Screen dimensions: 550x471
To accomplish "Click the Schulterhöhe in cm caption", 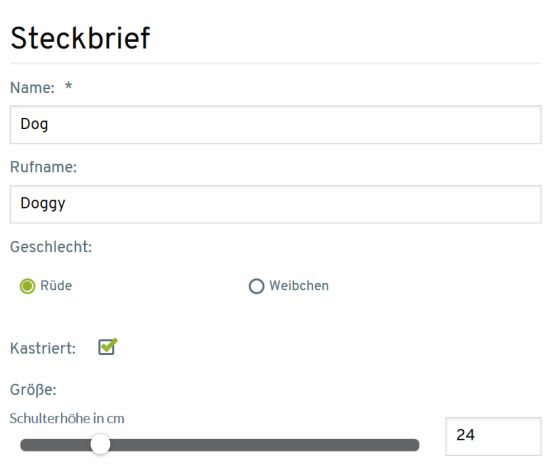I will [x=67, y=418].
